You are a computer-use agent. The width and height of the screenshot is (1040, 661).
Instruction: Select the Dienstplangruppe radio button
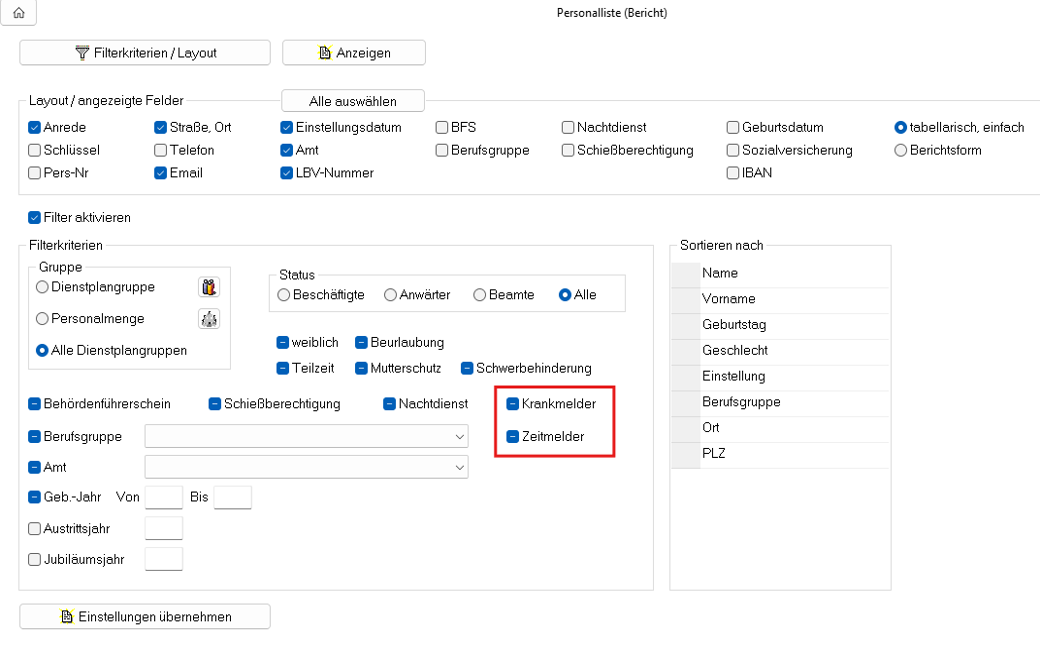pyautogui.click(x=42, y=287)
